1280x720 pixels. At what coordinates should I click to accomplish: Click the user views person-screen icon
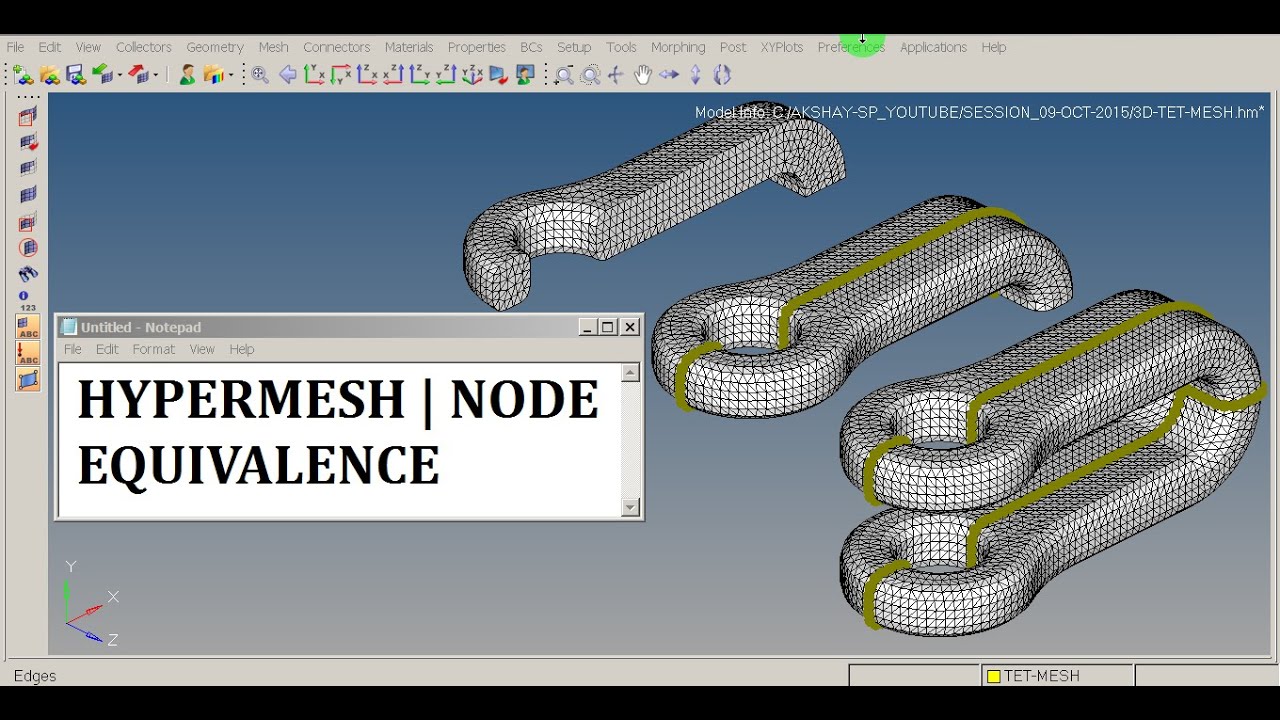coord(525,75)
